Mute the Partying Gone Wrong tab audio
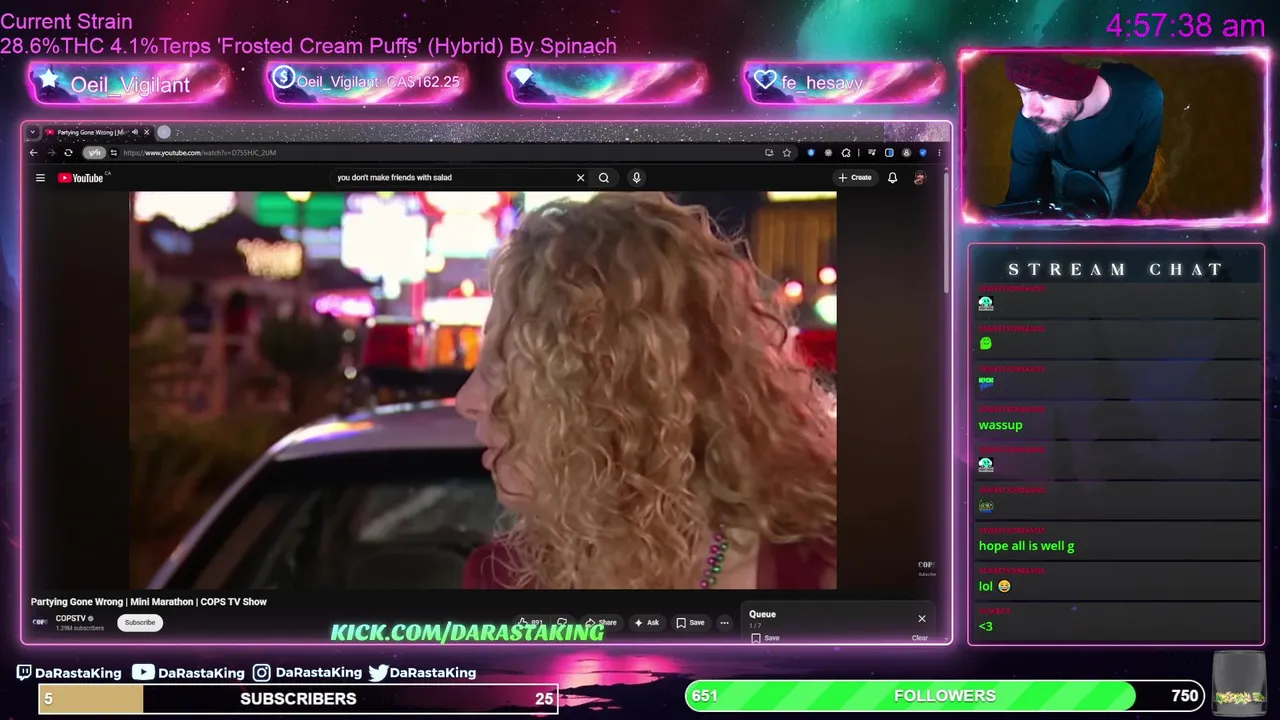1280x720 pixels. pos(135,132)
